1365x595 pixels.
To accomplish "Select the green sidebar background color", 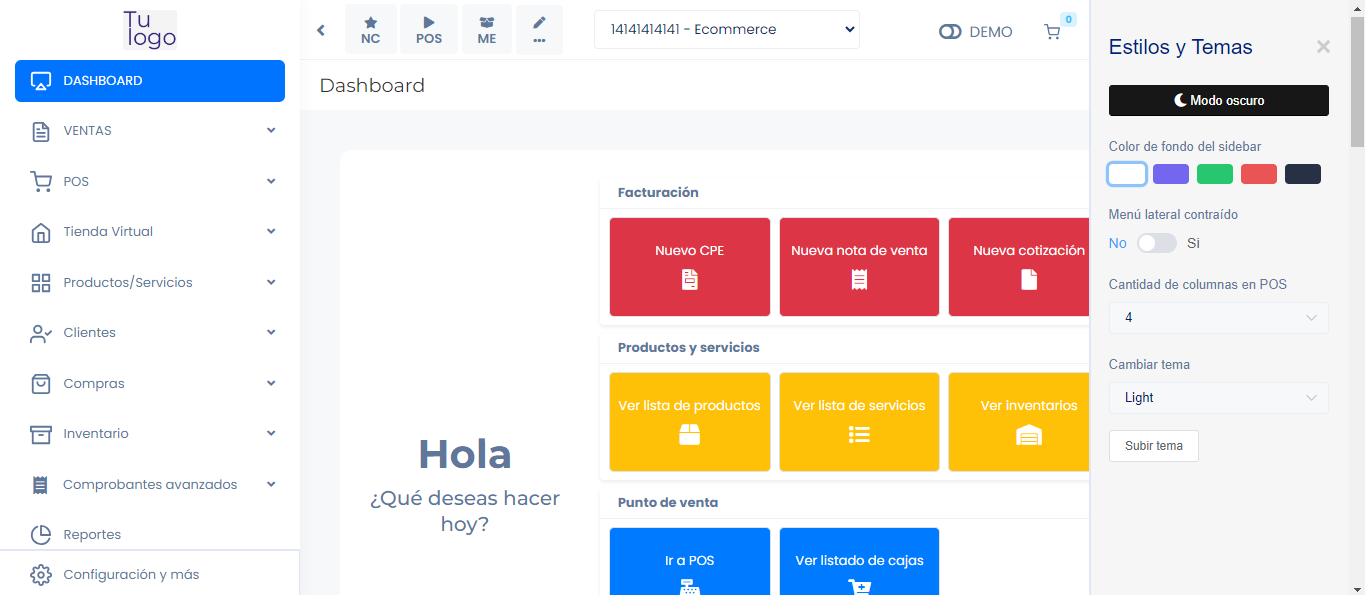I will pos(1215,174).
